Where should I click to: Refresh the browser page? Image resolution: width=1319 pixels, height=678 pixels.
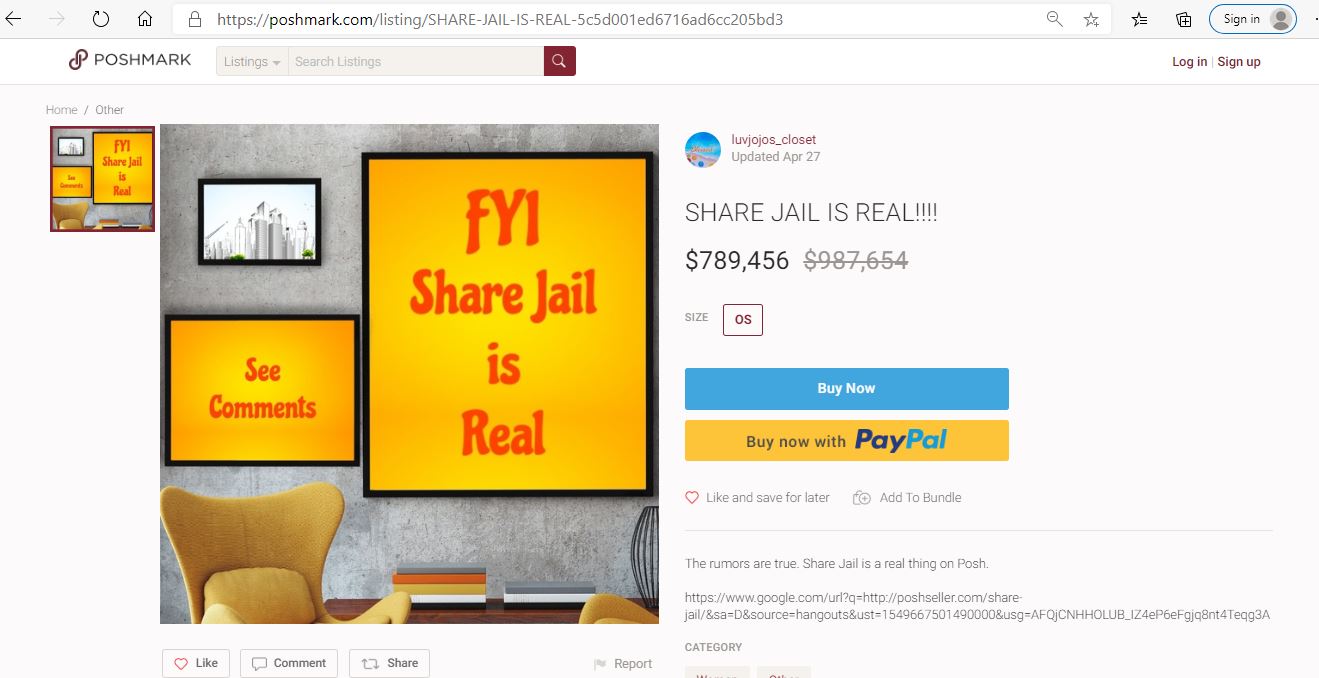tap(100, 19)
